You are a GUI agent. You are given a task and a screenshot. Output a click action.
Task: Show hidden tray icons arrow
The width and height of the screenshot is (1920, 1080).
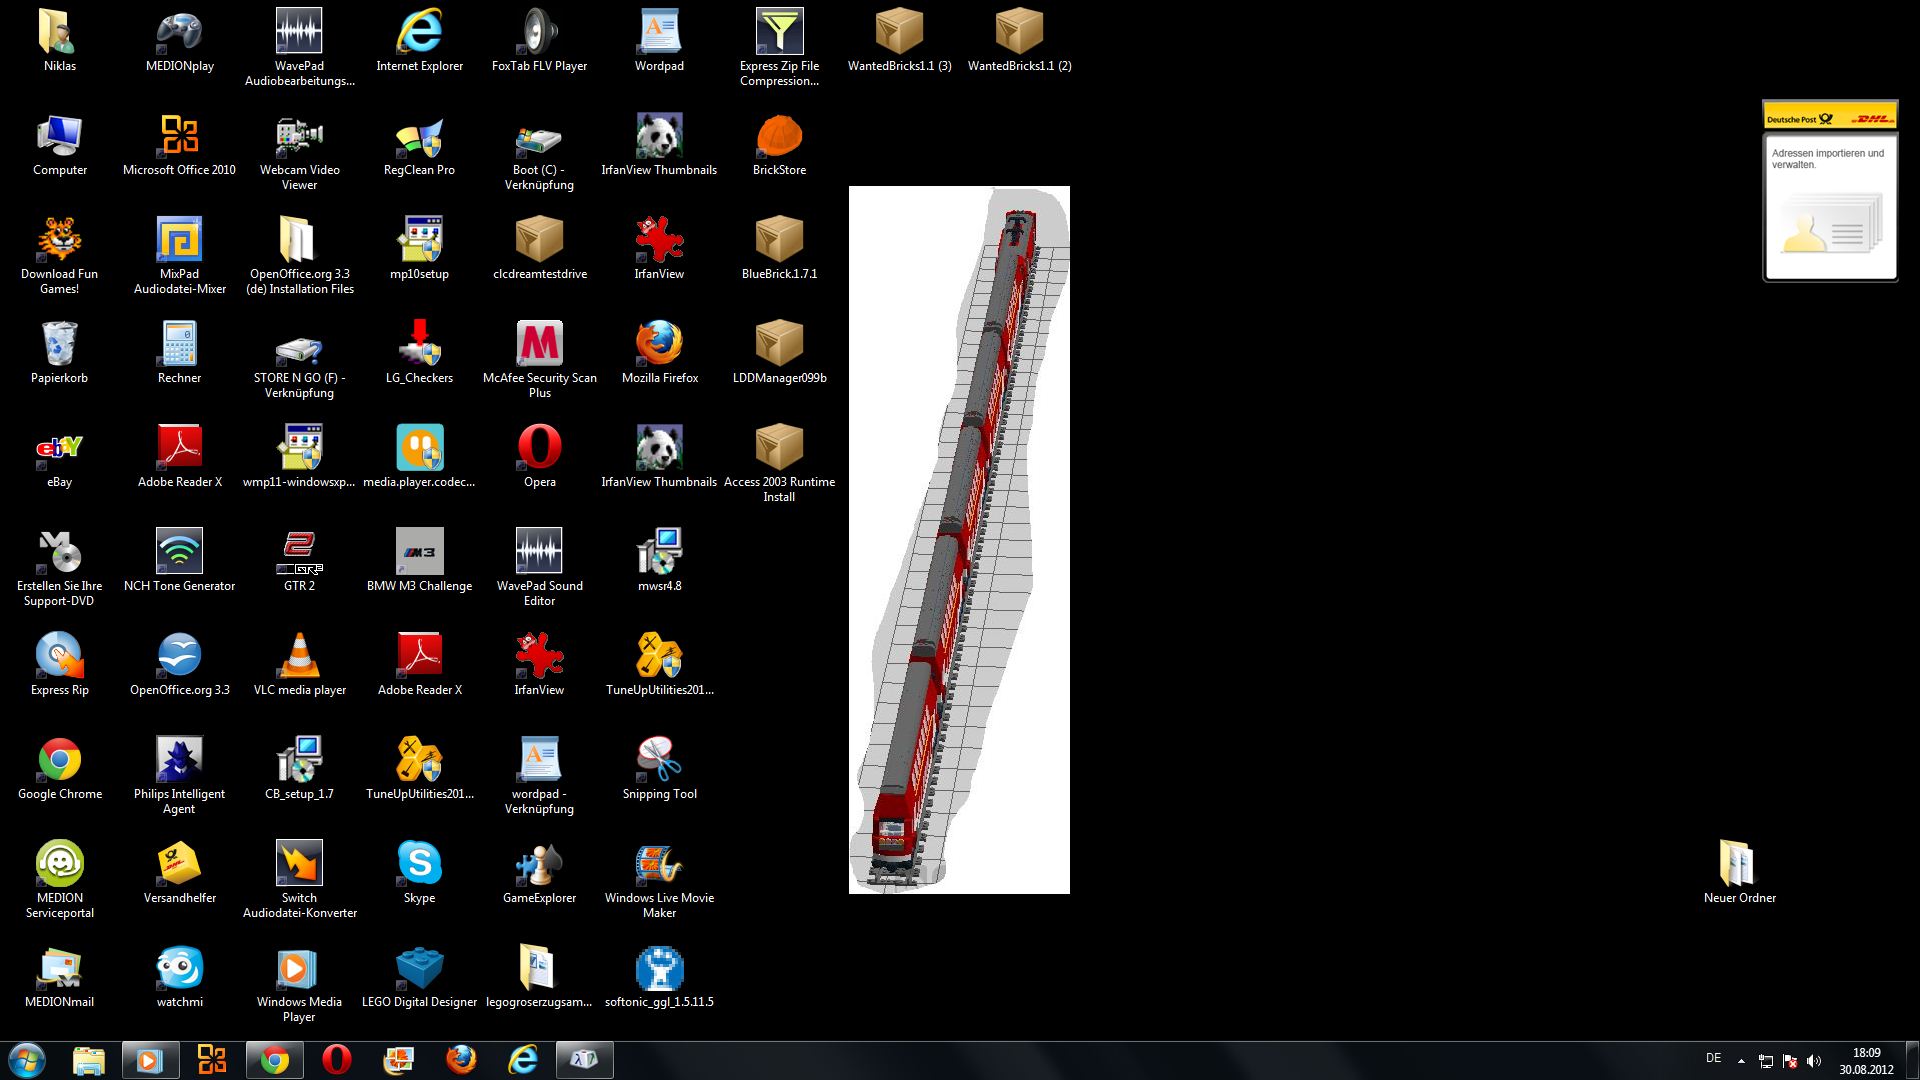(1741, 1061)
